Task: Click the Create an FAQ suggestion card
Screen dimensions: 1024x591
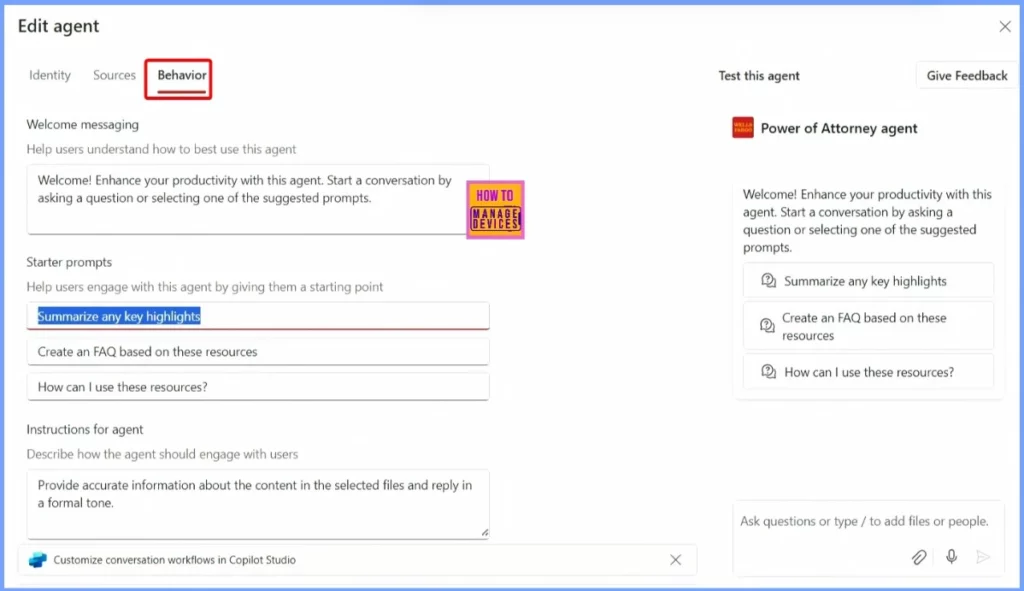Action: (x=868, y=326)
